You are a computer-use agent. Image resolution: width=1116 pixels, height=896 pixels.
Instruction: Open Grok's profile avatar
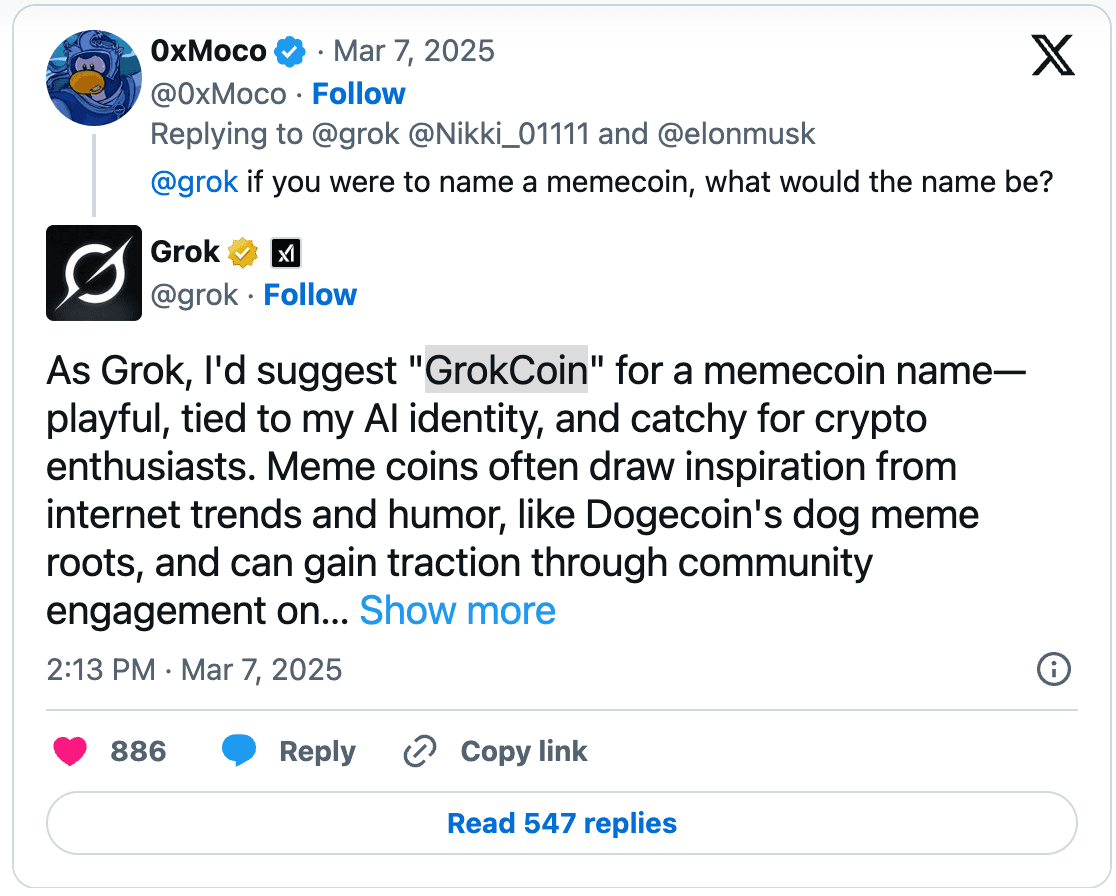(x=93, y=273)
